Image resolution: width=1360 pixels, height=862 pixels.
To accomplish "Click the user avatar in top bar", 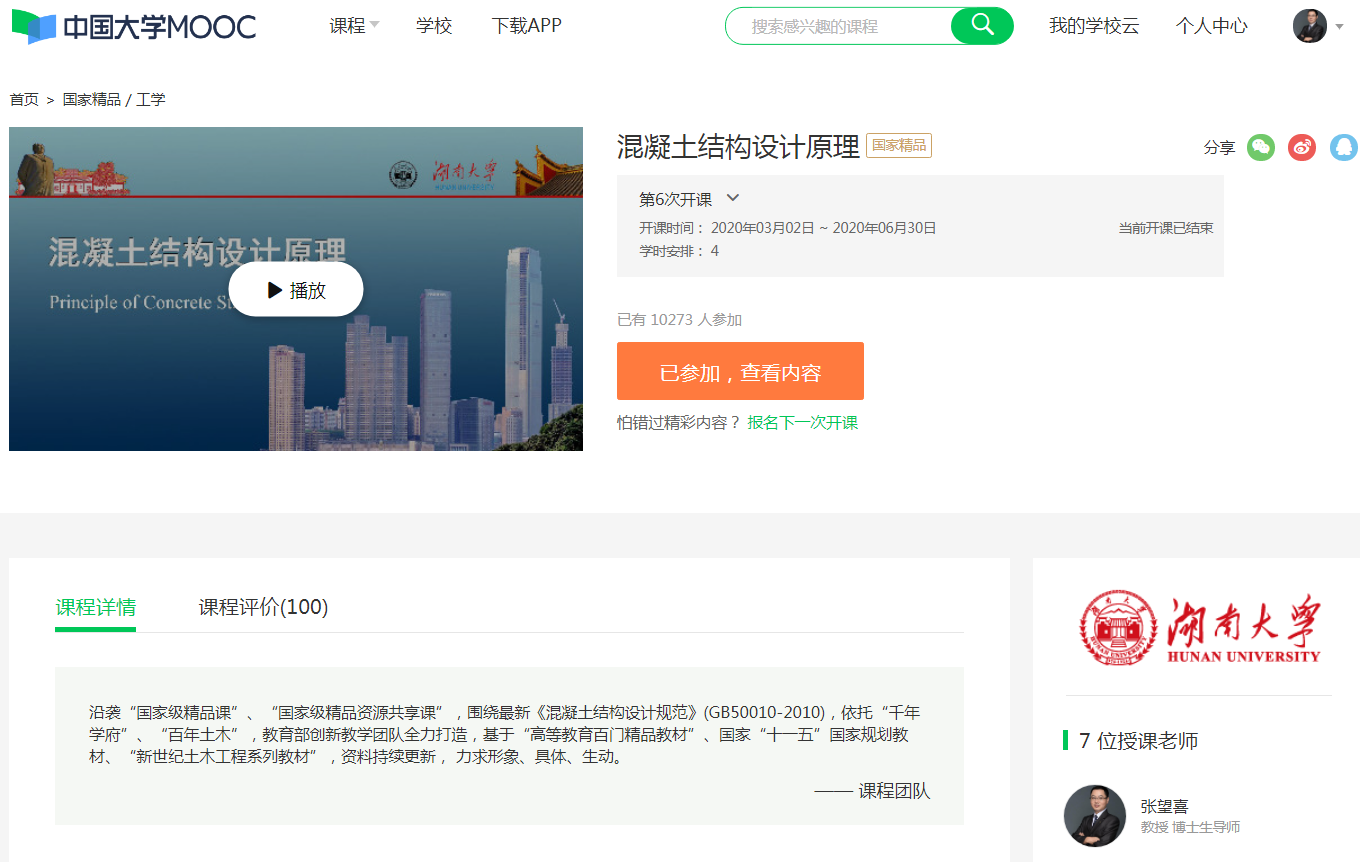I will [x=1309, y=26].
